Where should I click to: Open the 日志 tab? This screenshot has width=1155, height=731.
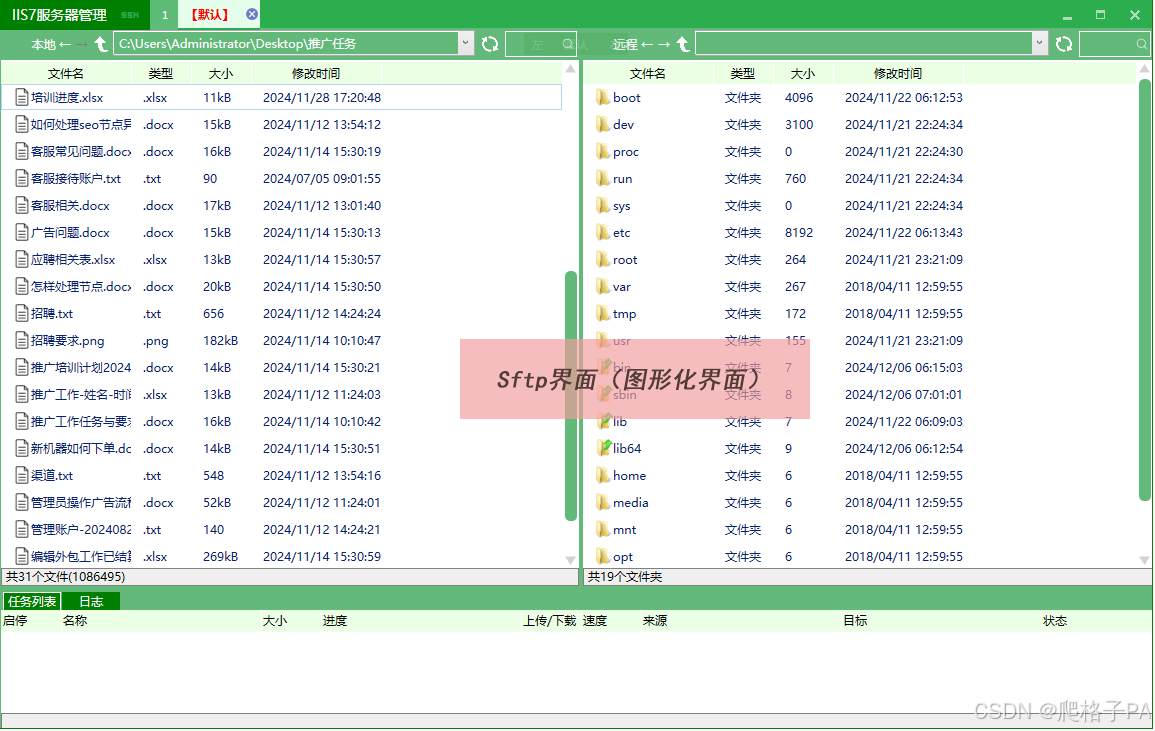click(91, 601)
